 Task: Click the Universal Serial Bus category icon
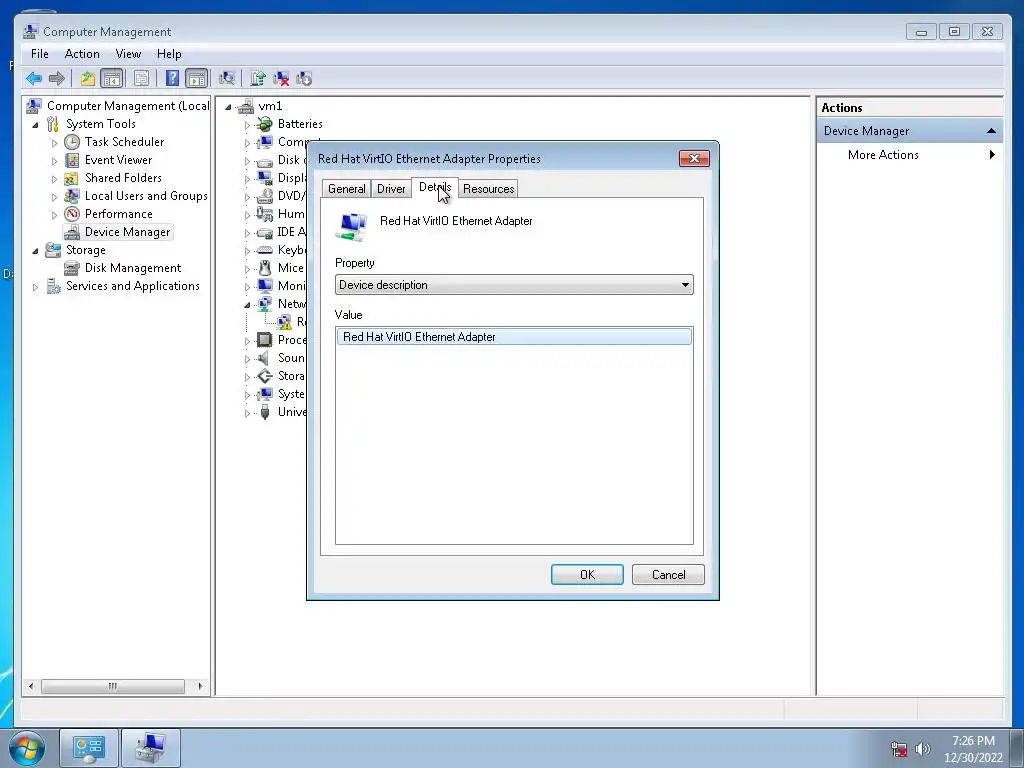[264, 412]
